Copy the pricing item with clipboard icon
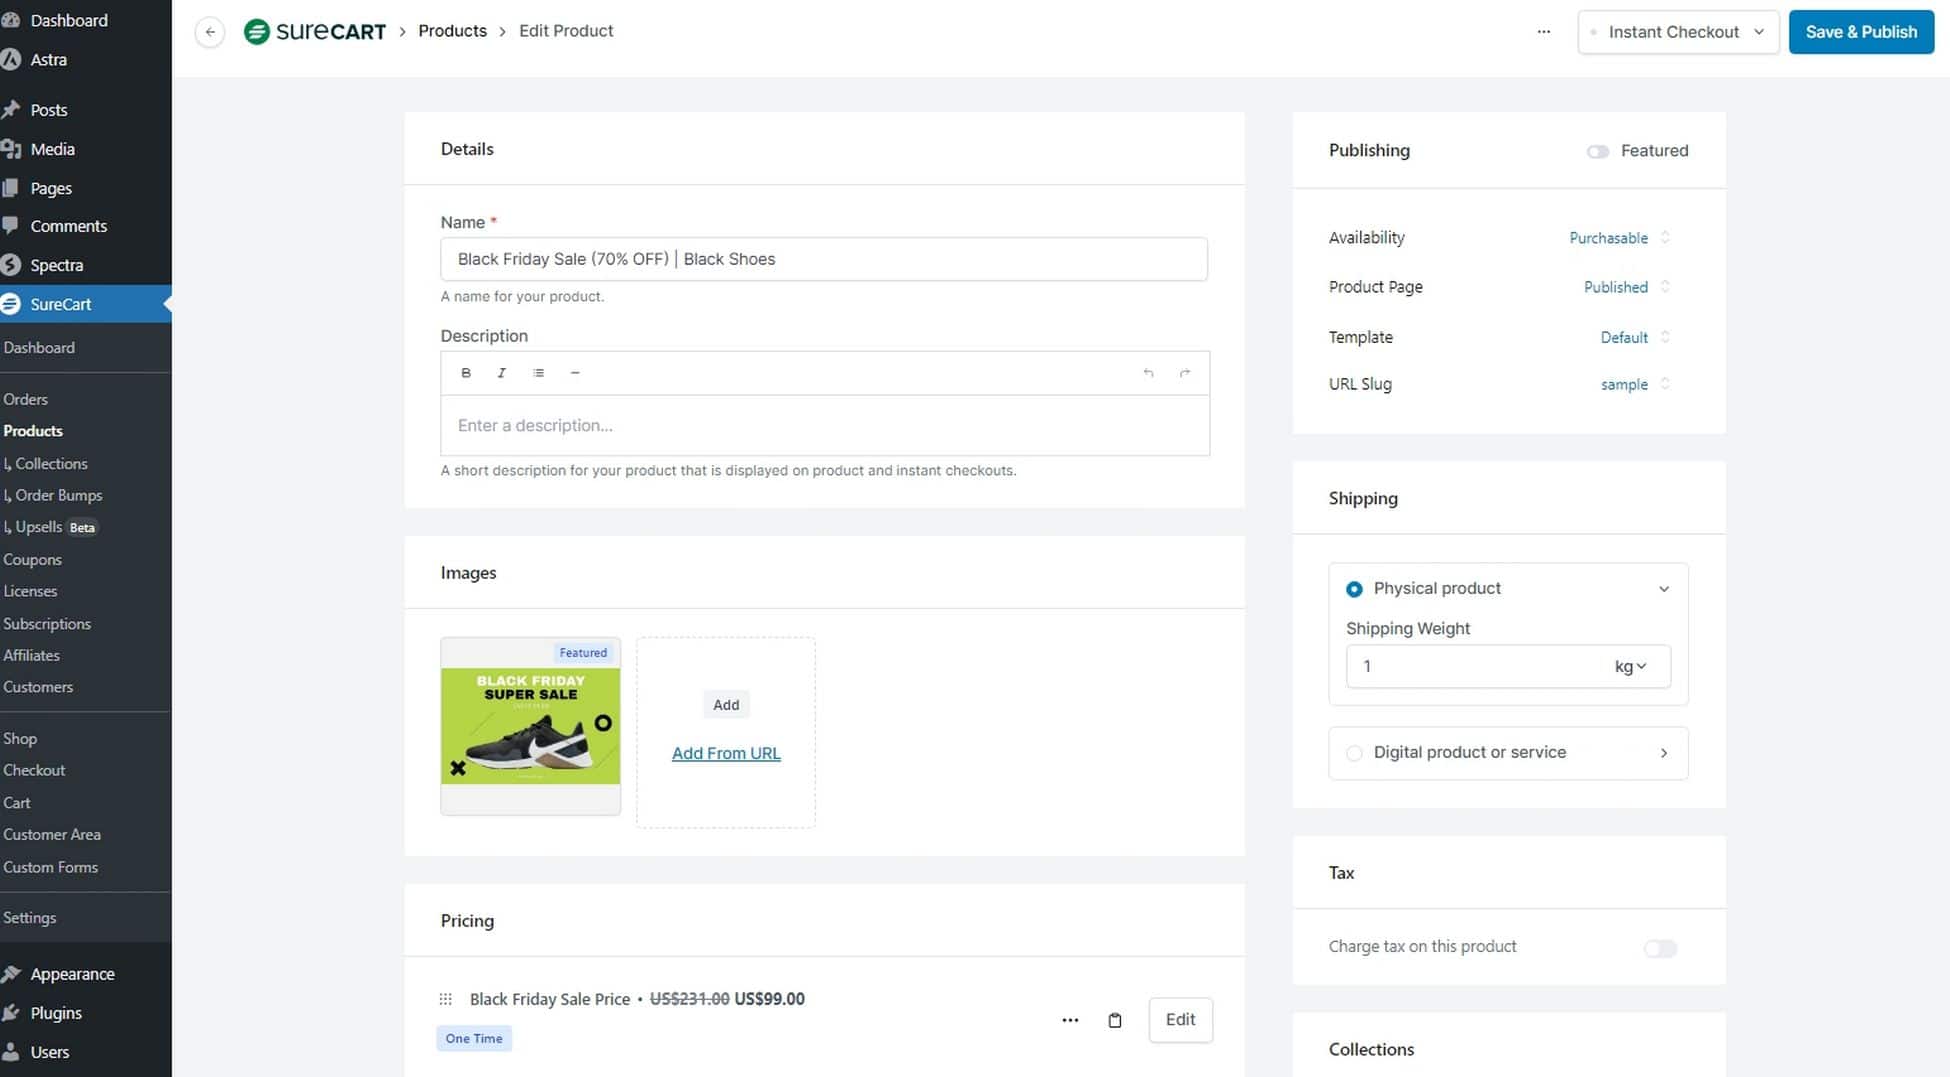Image resolution: width=1950 pixels, height=1077 pixels. (x=1115, y=1020)
